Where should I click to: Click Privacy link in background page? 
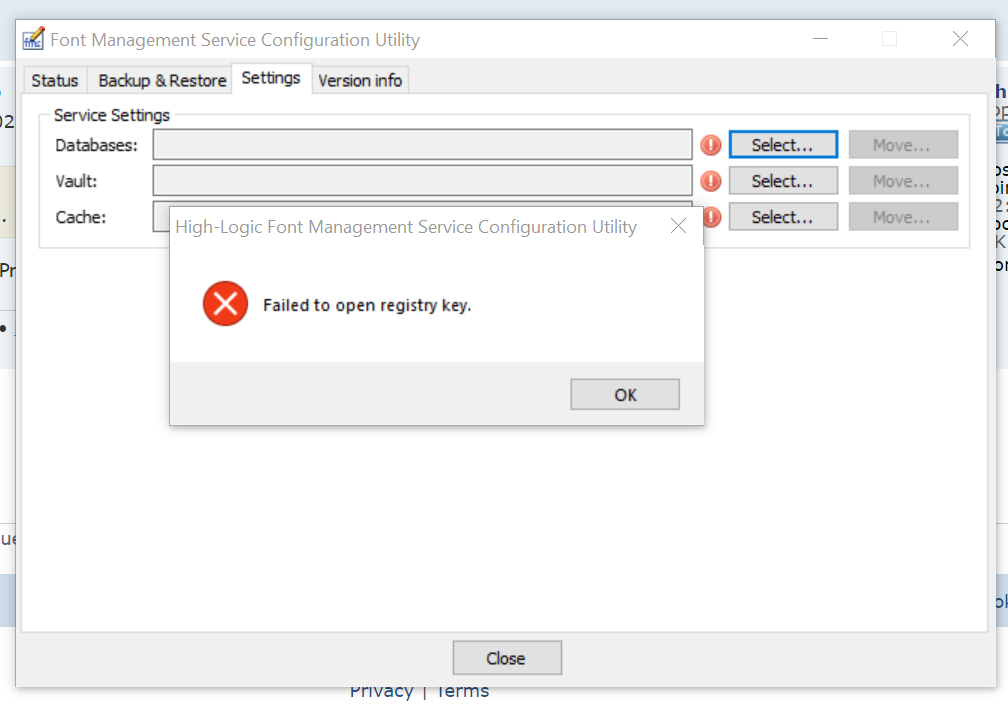pos(381,693)
